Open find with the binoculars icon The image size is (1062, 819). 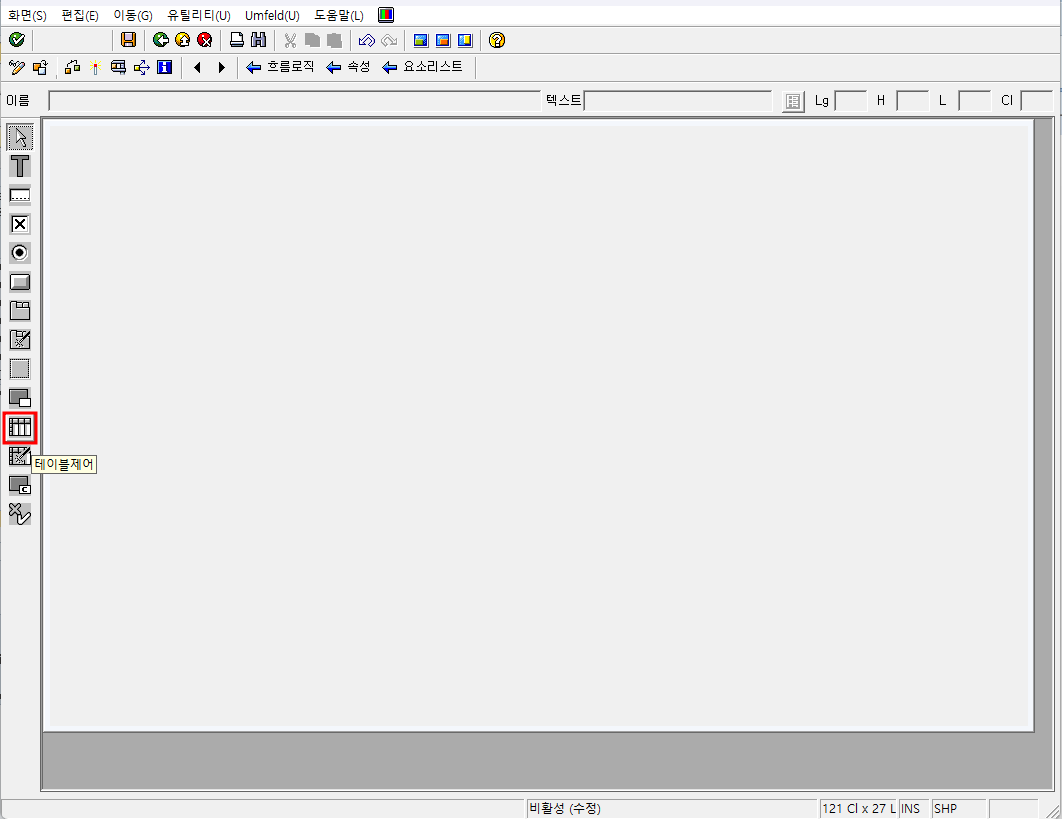pos(258,40)
